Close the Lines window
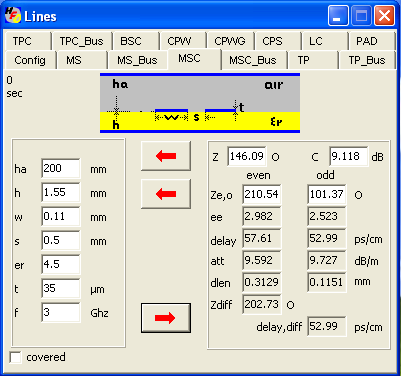 pyautogui.click(x=384, y=15)
